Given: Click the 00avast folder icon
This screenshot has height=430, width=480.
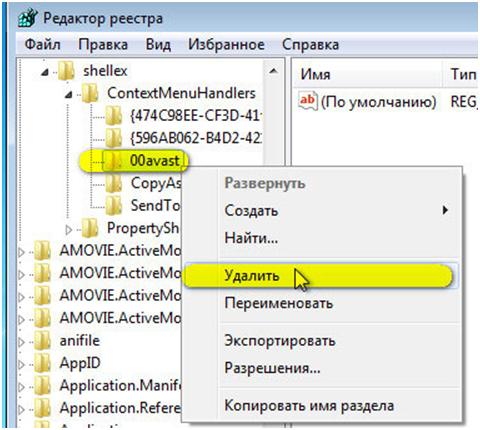Looking at the screenshot, I should 113,161.
